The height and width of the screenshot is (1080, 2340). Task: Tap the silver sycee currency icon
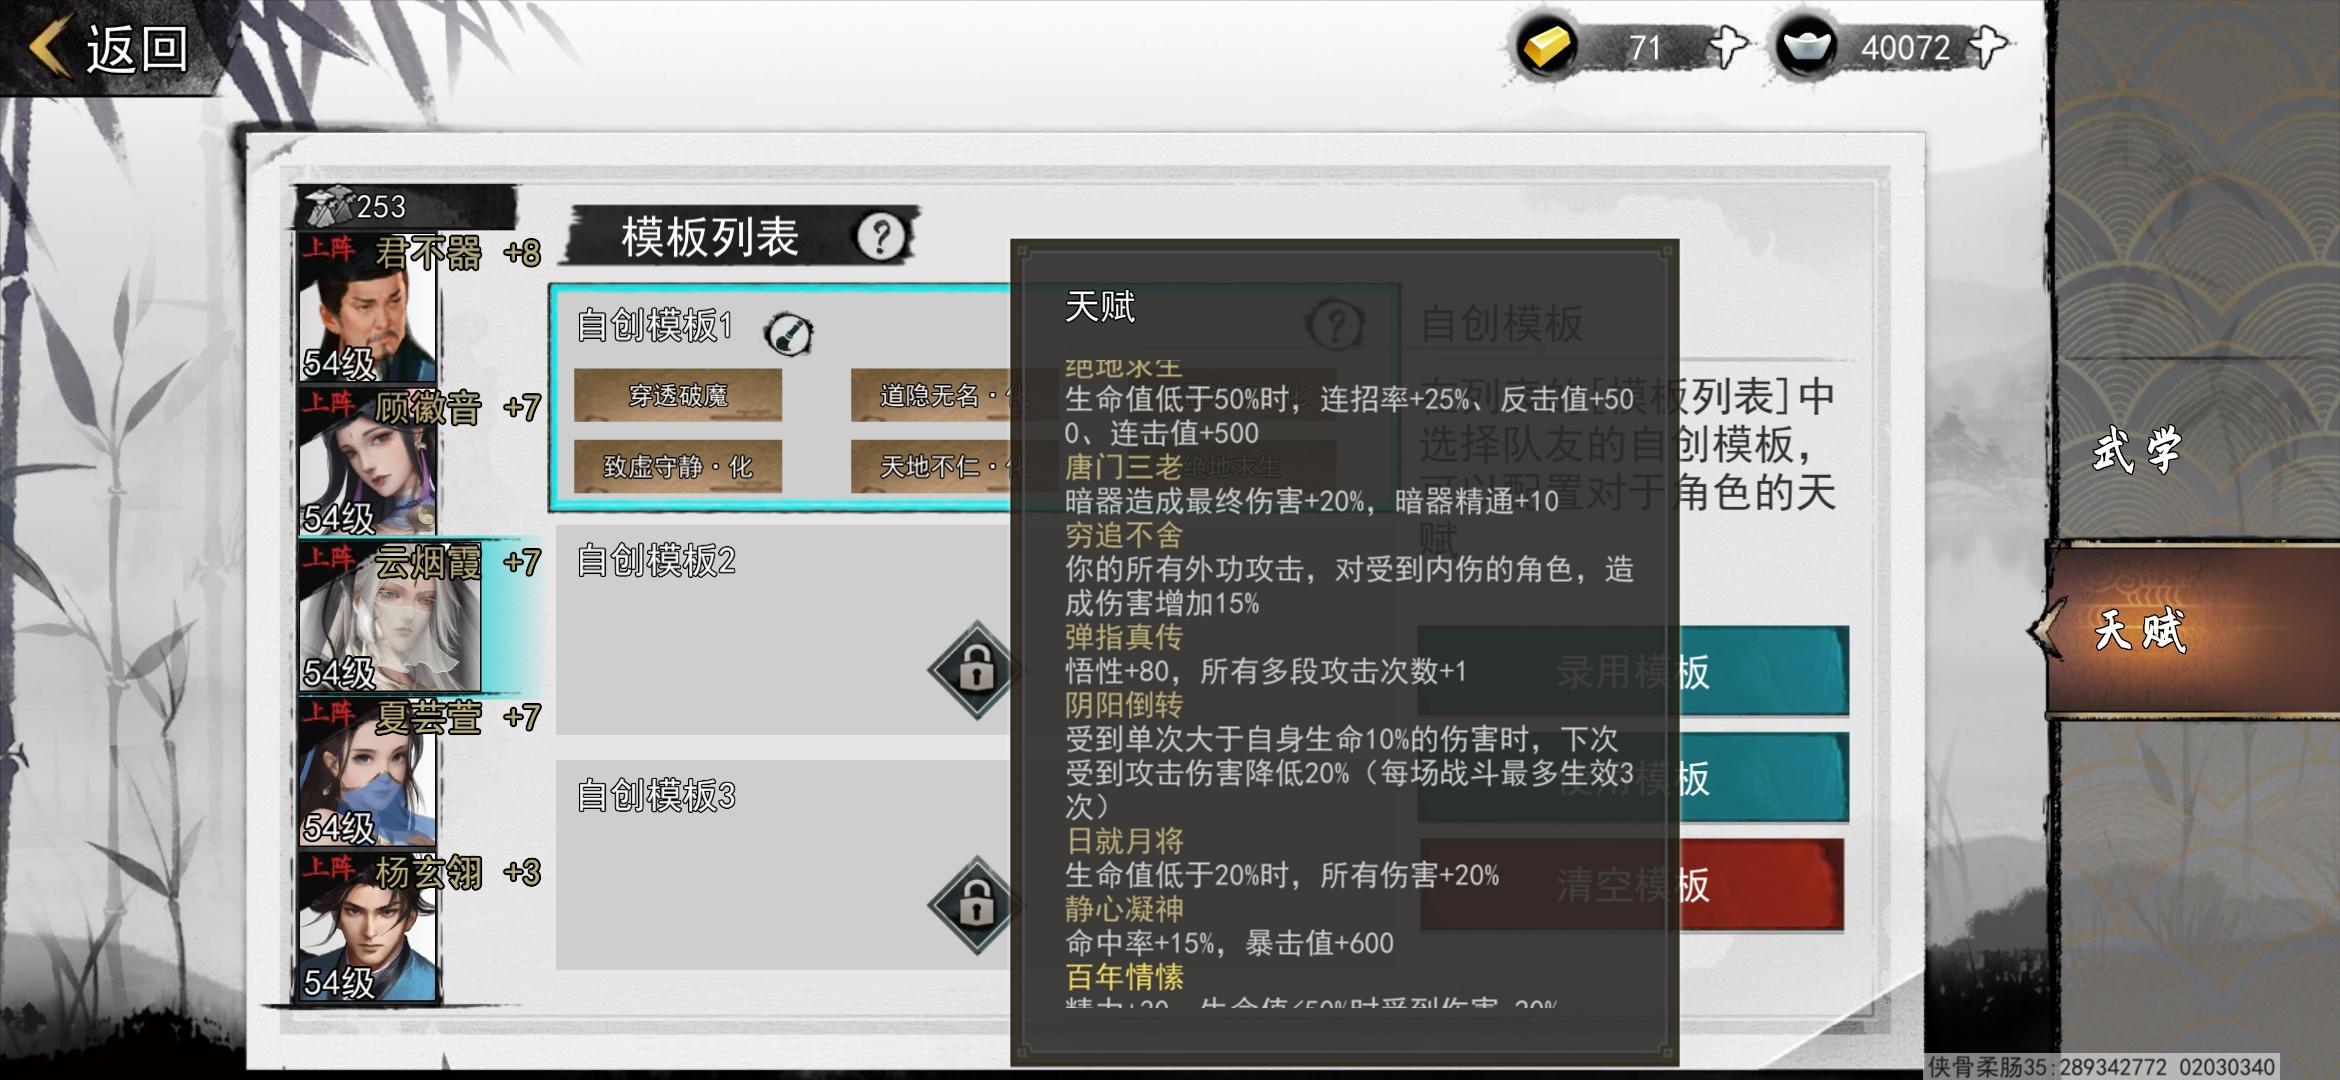pyautogui.click(x=1806, y=47)
